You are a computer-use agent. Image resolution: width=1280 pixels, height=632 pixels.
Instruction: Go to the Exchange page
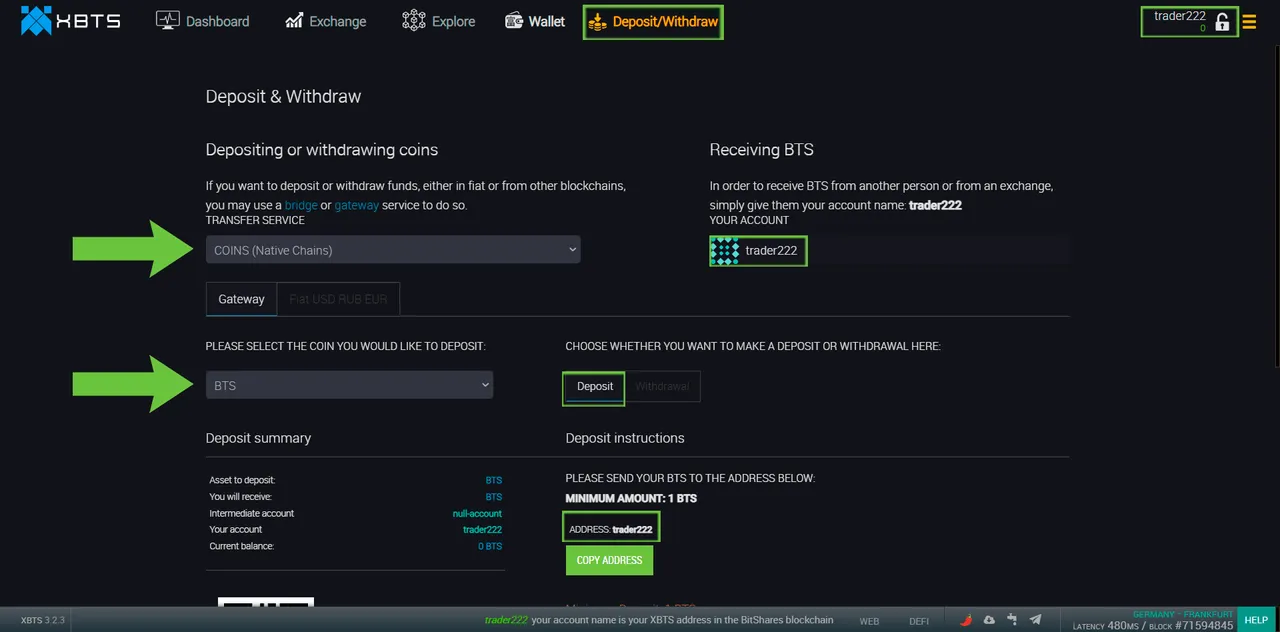[x=326, y=21]
